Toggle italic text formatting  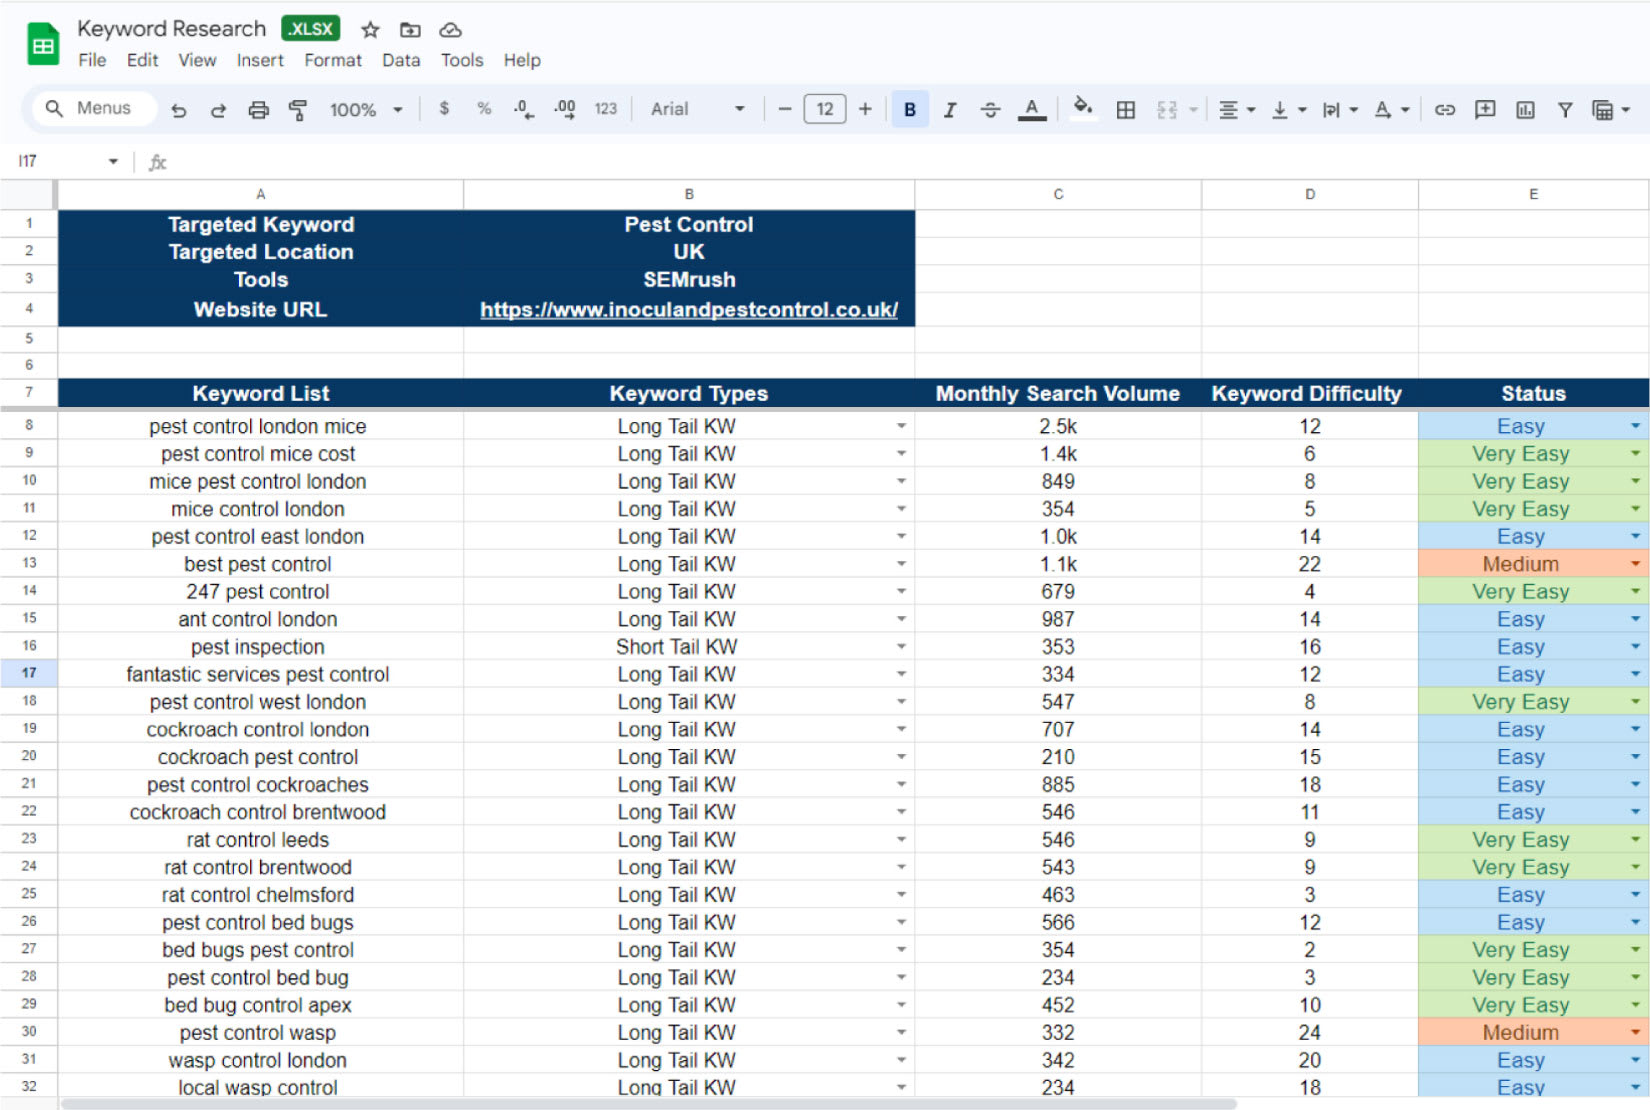(949, 110)
